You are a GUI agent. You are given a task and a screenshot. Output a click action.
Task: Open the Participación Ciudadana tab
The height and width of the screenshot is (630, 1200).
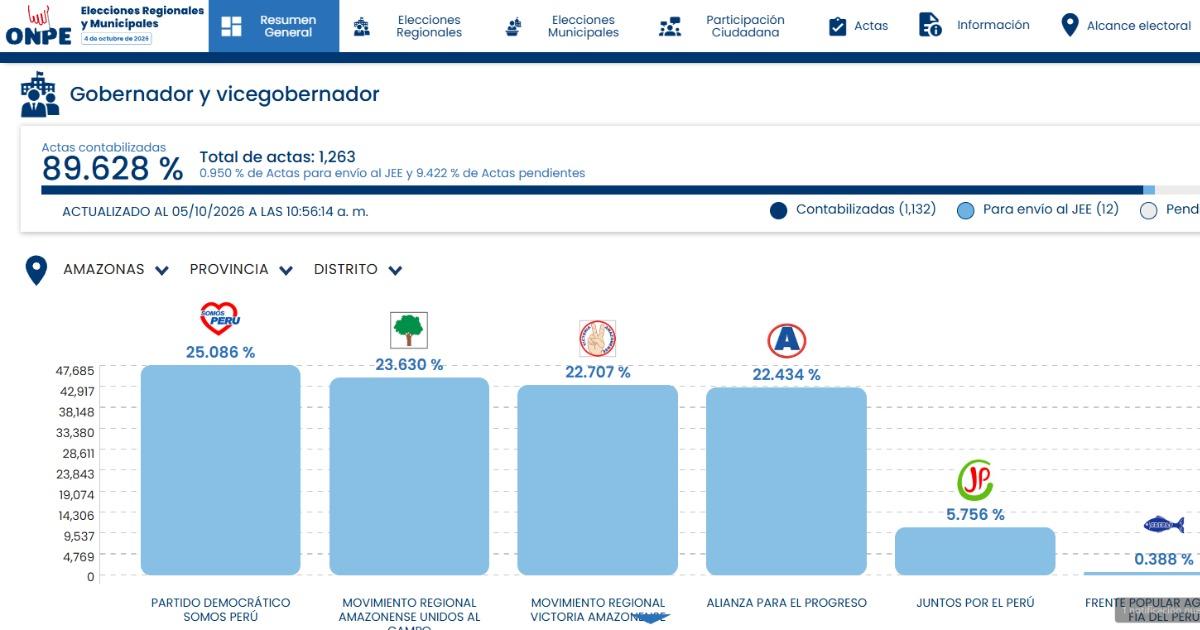(722, 26)
